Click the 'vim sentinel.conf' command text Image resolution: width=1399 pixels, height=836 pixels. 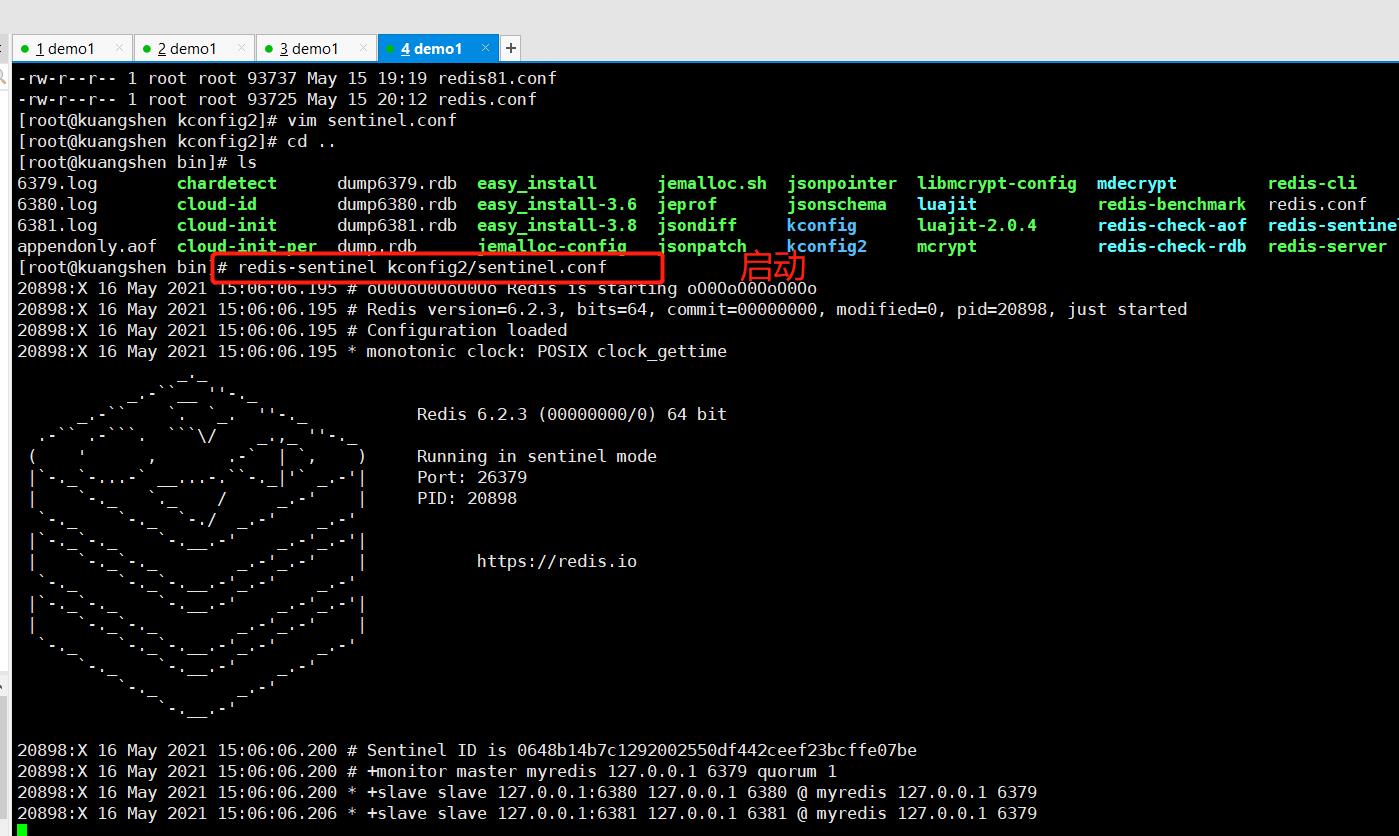(x=372, y=120)
